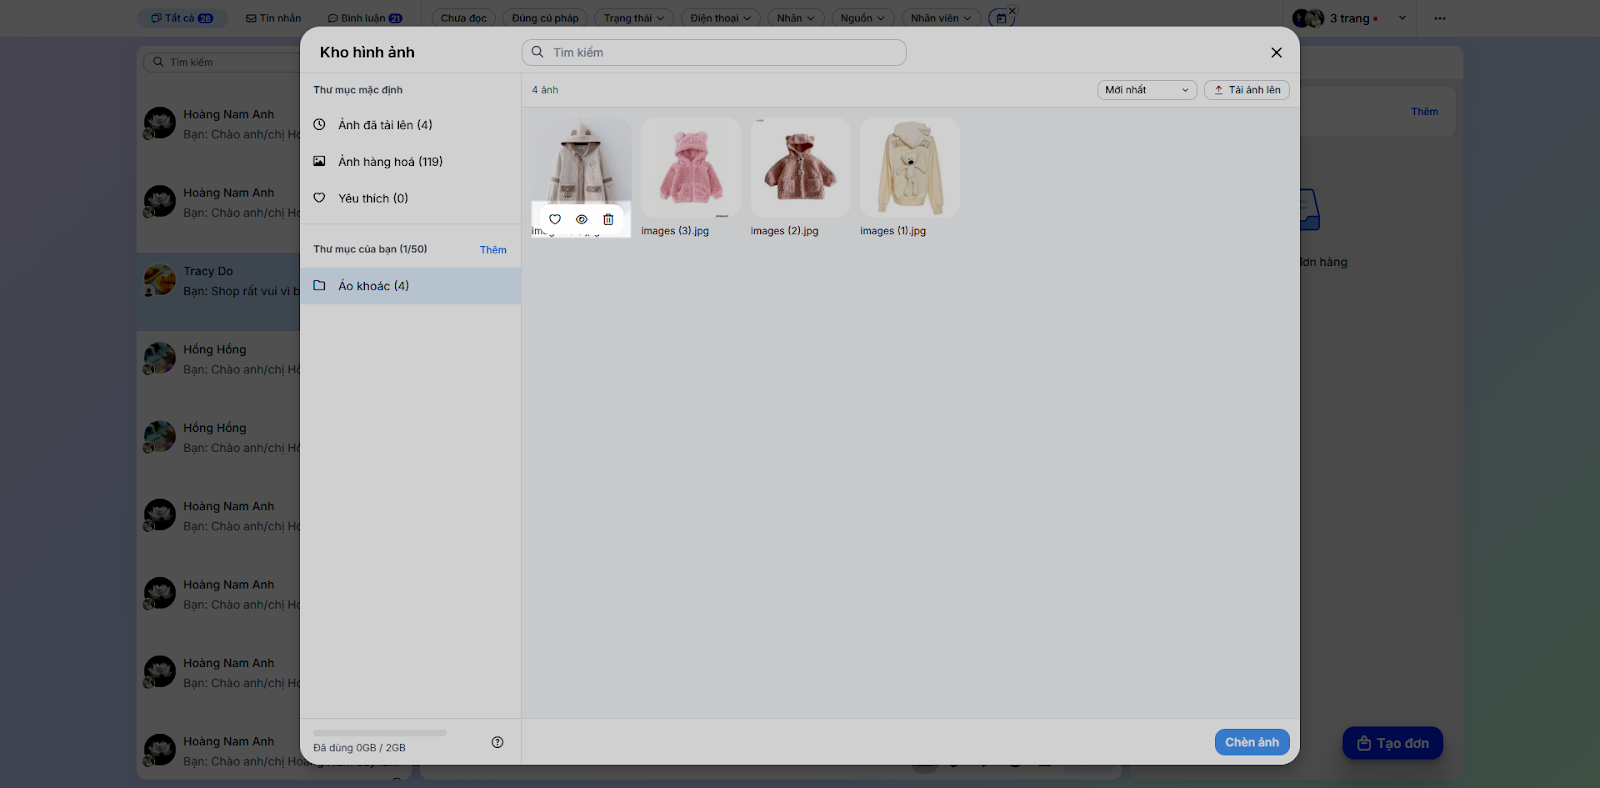
Task: Click the calendar filter icon in the background toolbar
Action: [x=1000, y=18]
